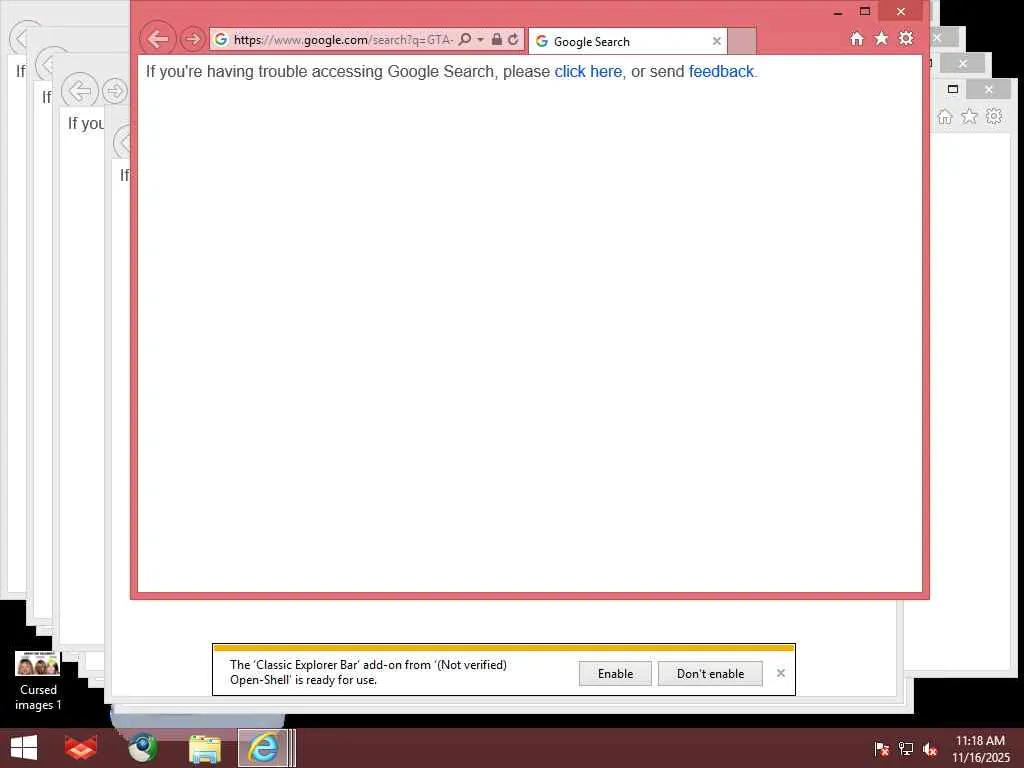The height and width of the screenshot is (768, 1024).
Task: Open File Explorer from the taskbar
Action: 204,748
